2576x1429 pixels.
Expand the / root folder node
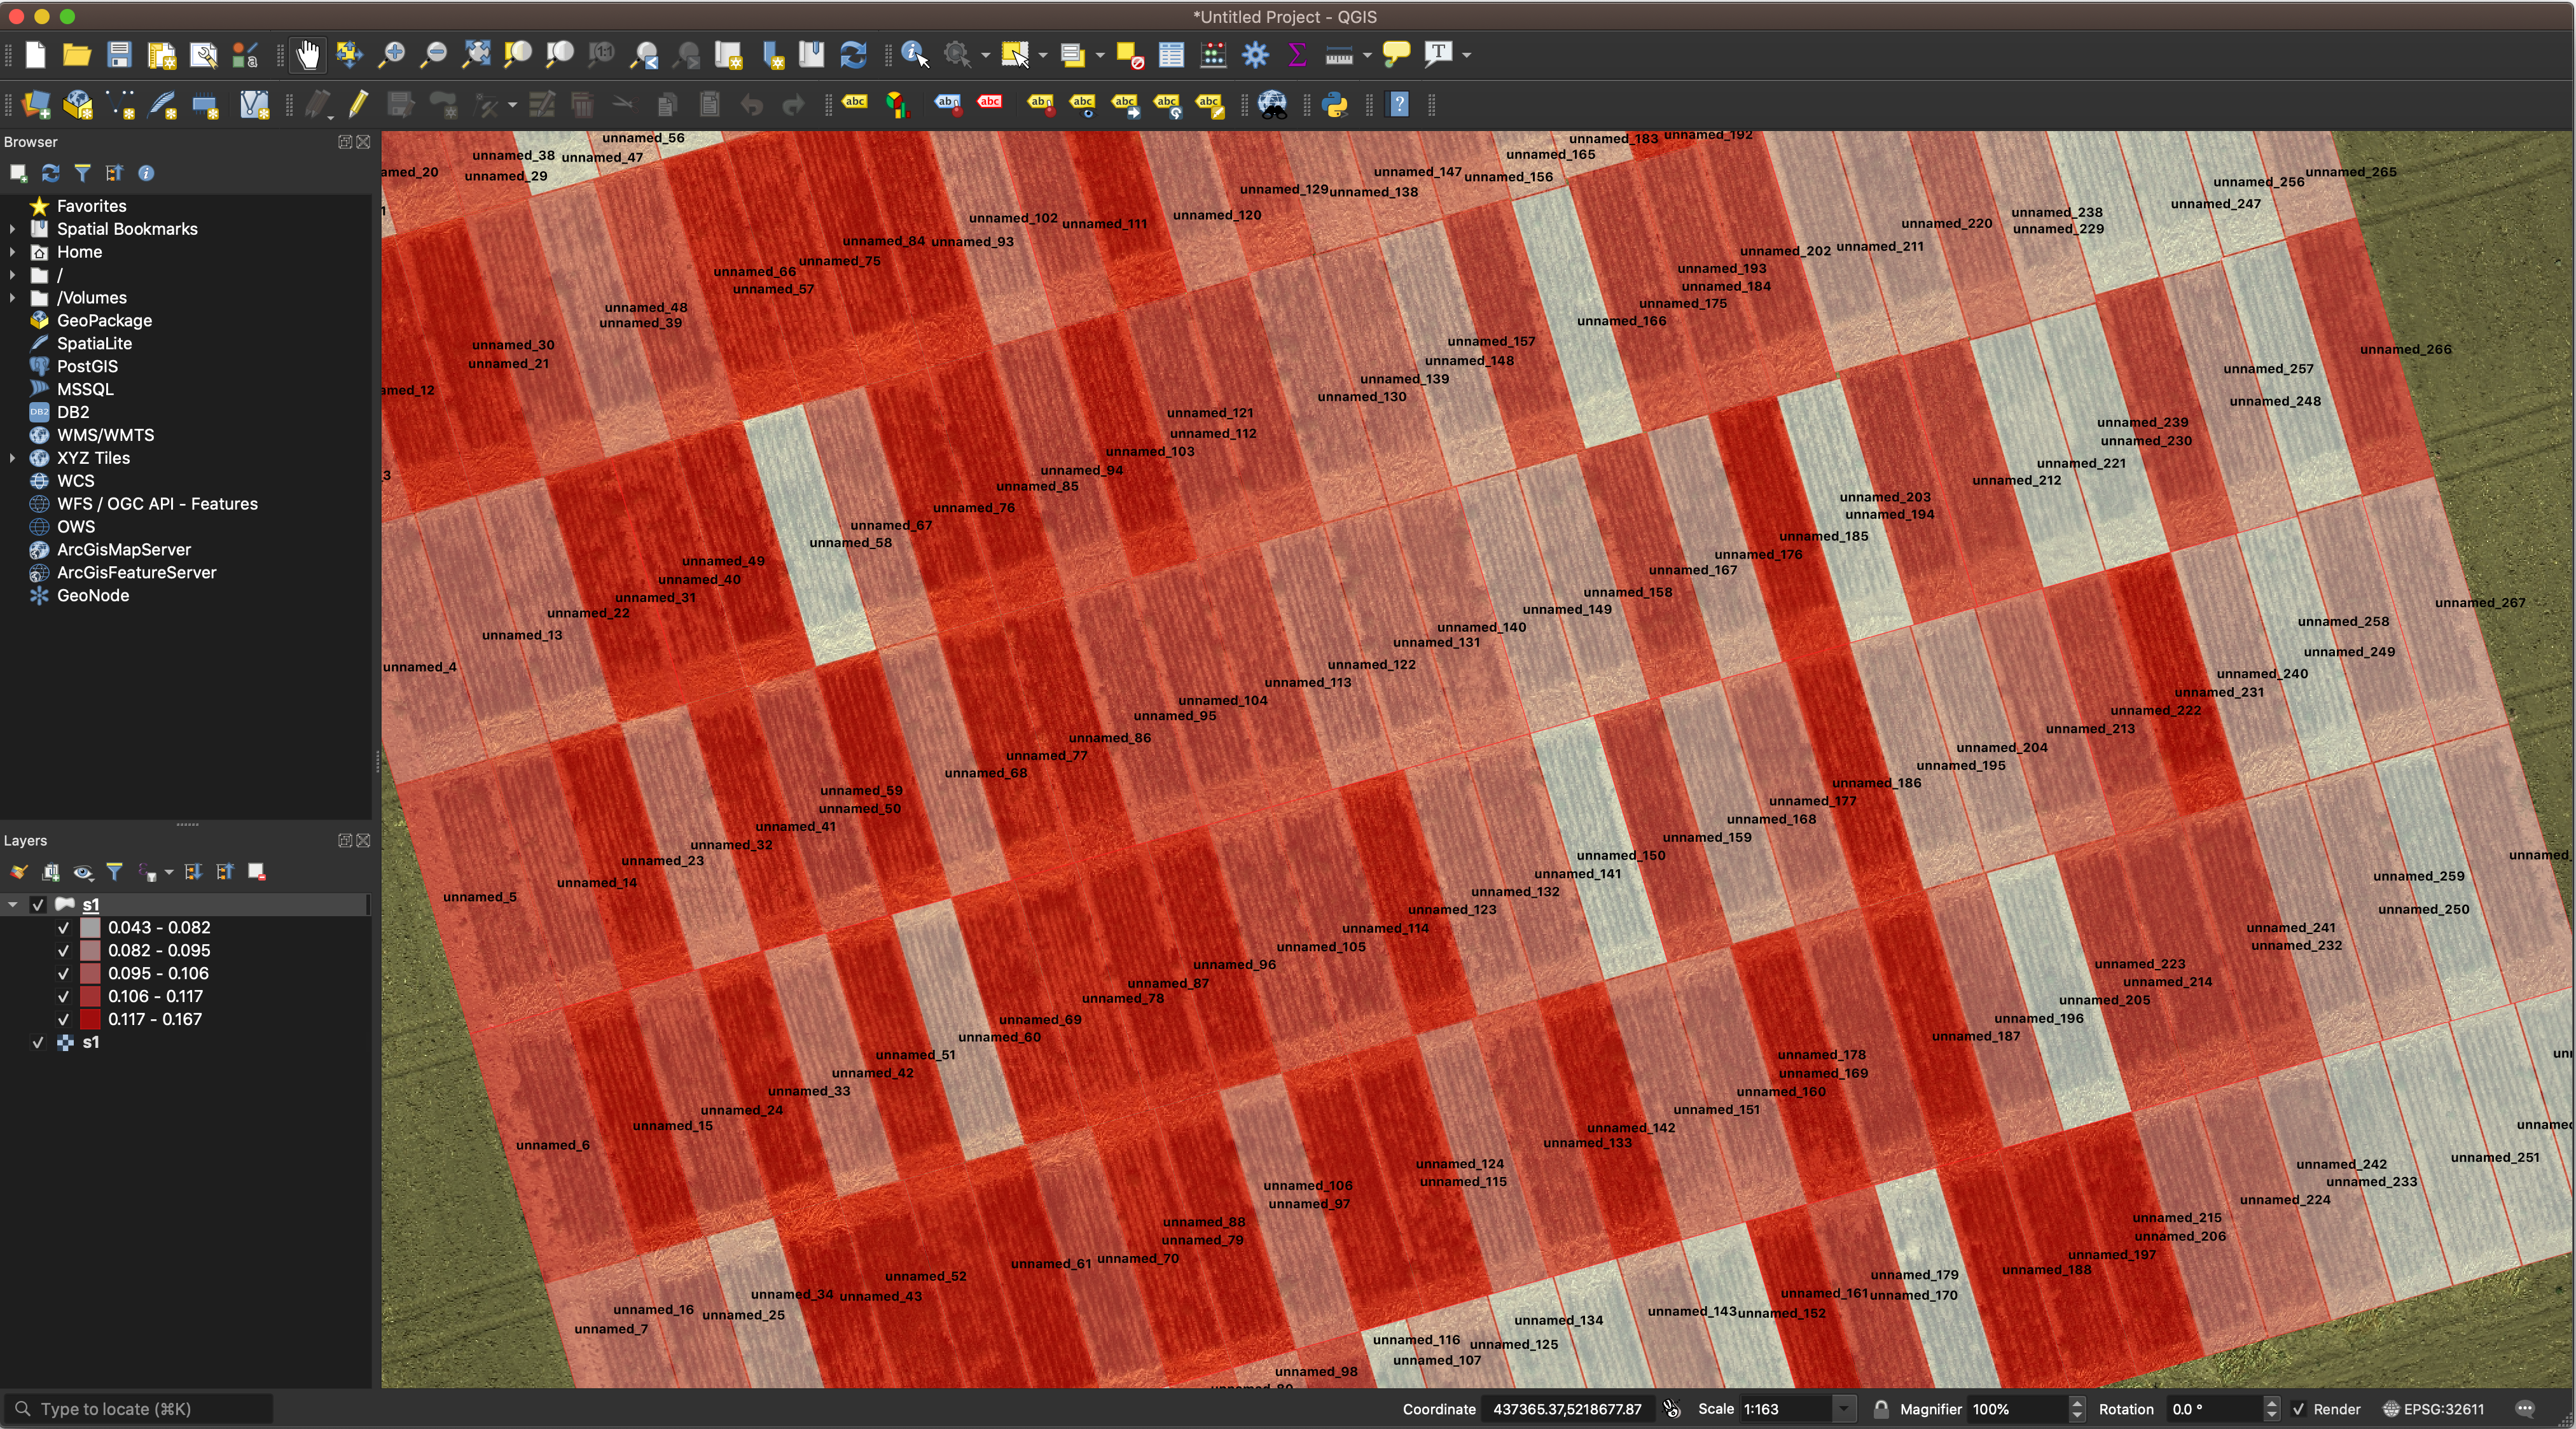[12, 275]
